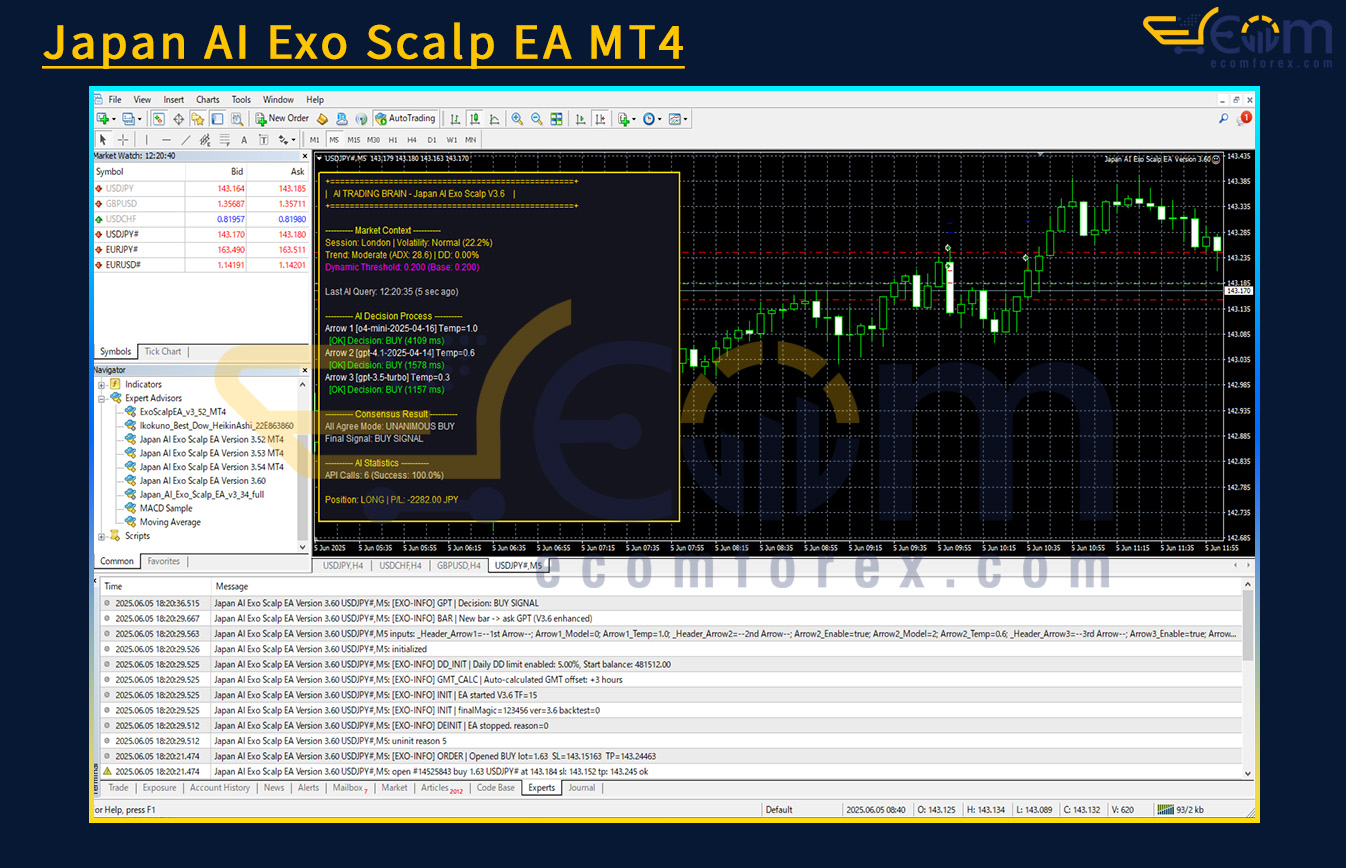Click the search magnifier icon top right
This screenshot has width=1346, height=868.
pyautogui.click(x=1224, y=118)
